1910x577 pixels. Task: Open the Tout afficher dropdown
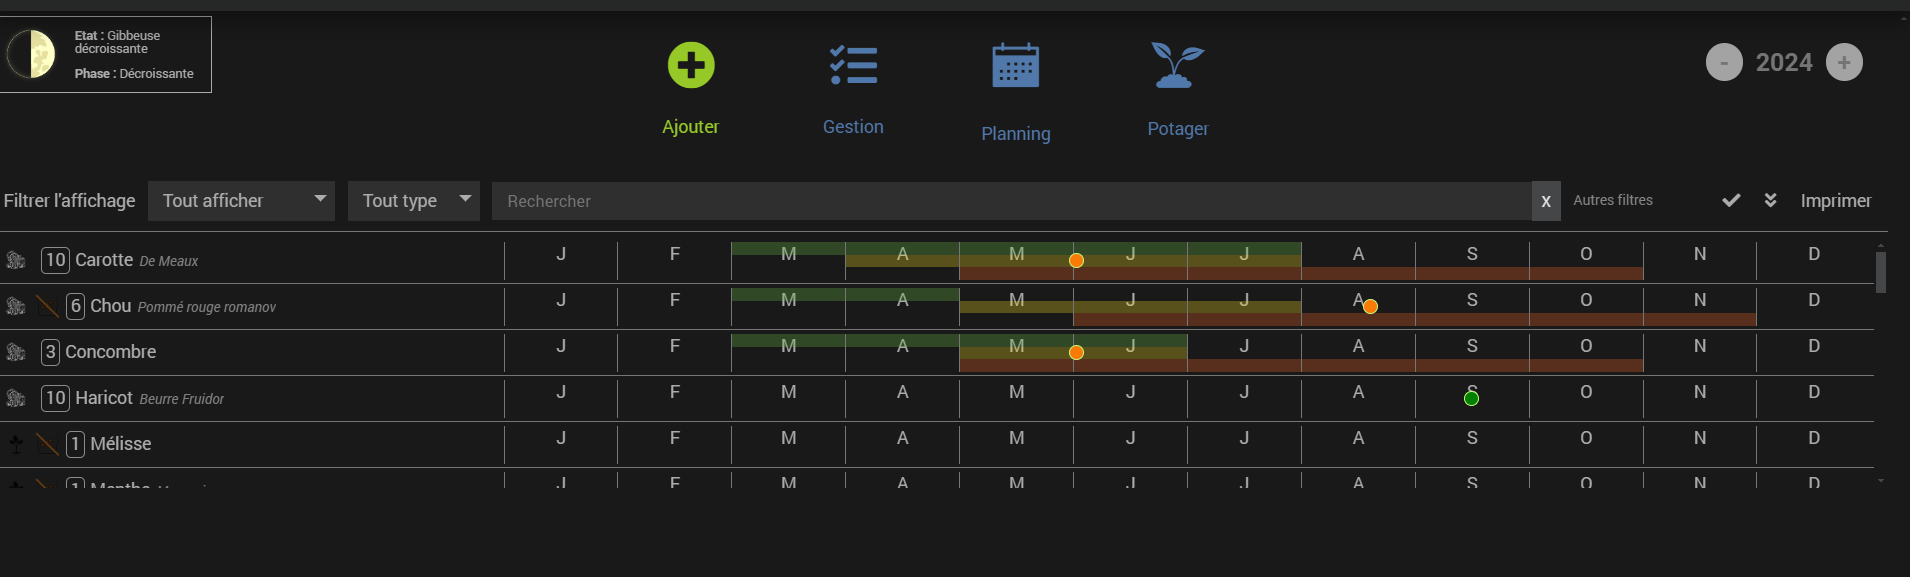coord(241,201)
